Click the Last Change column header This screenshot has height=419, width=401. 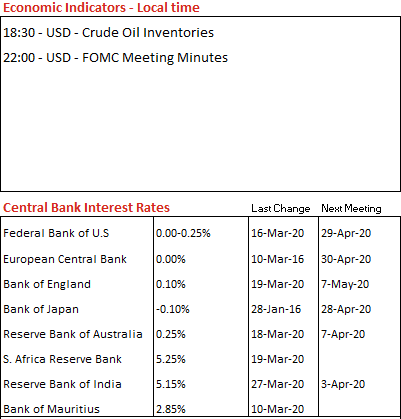click(281, 209)
